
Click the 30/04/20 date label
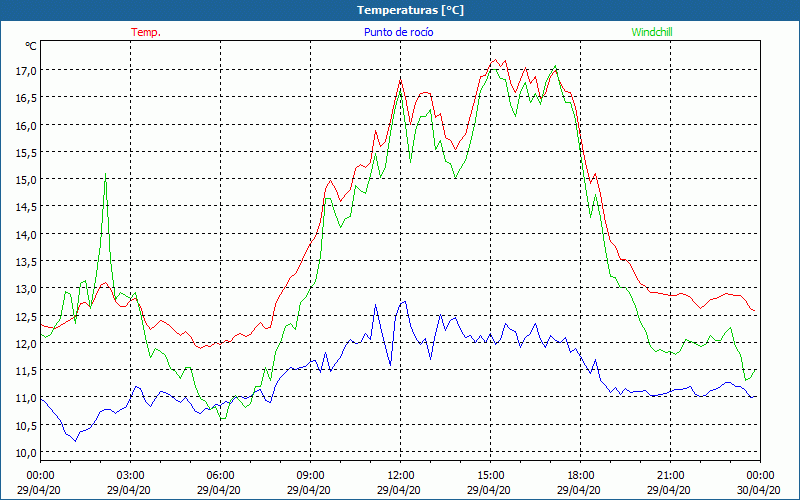click(x=759, y=490)
